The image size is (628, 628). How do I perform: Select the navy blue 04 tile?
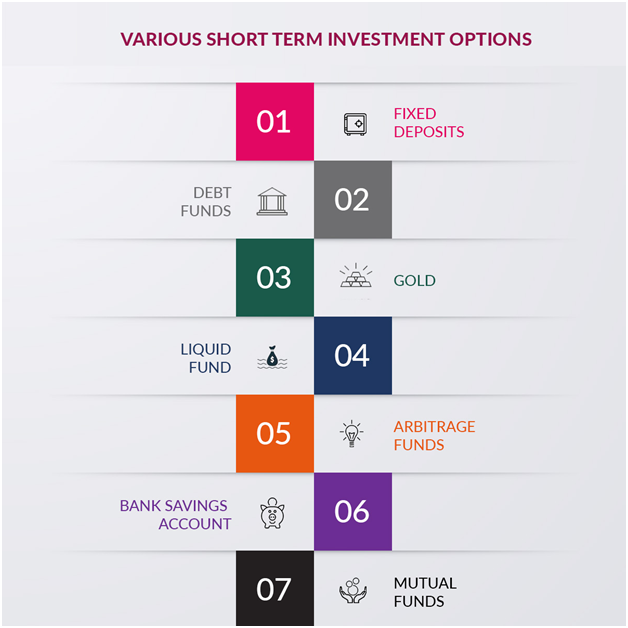(353, 356)
